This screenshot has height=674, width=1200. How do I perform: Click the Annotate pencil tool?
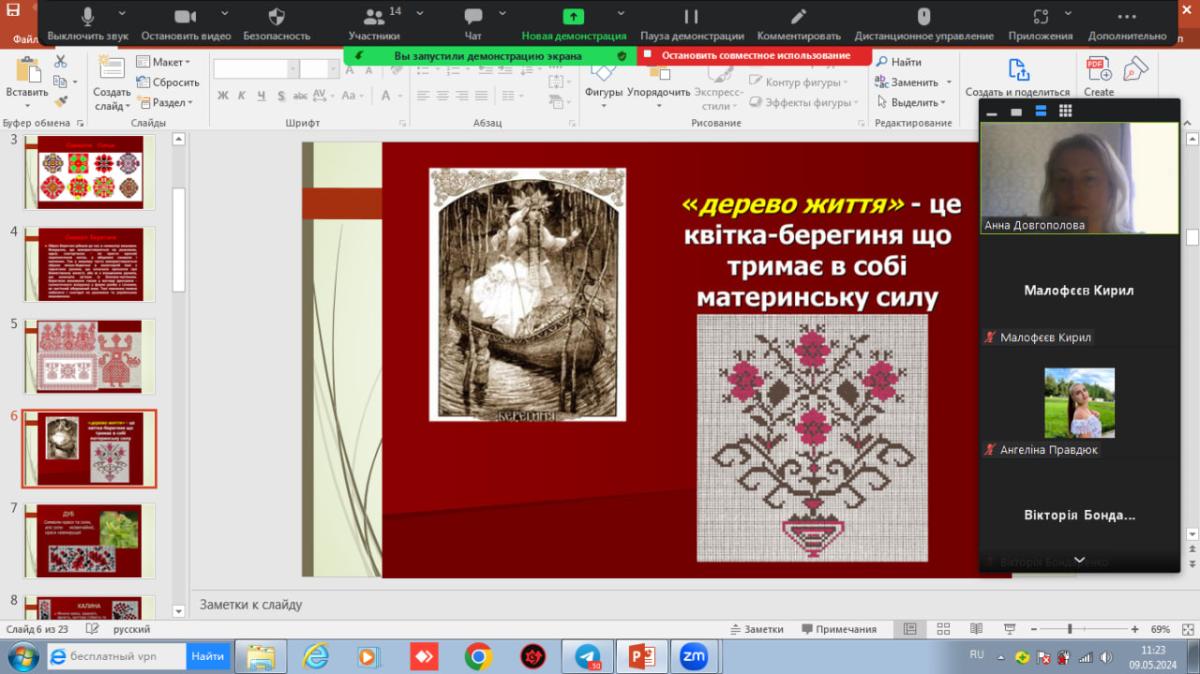[x=798, y=17]
